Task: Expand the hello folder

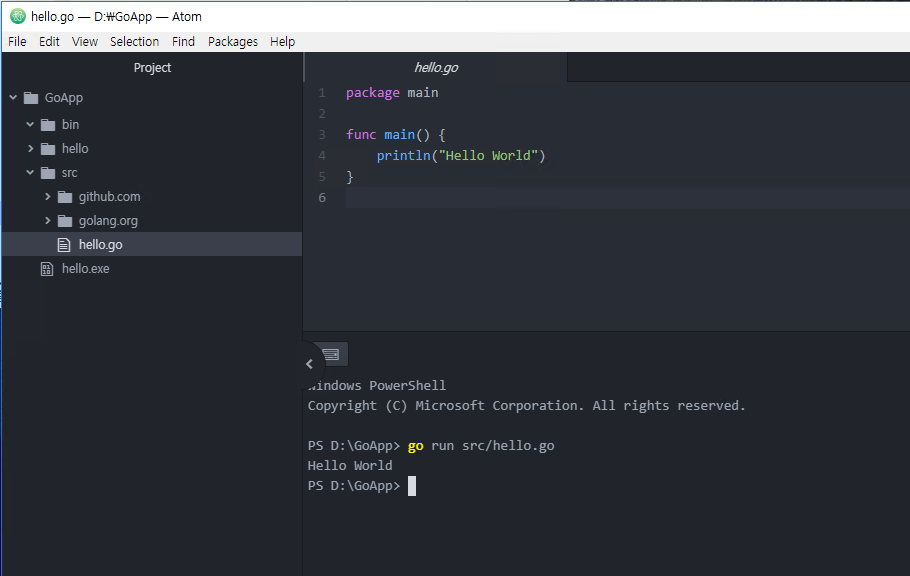Action: point(30,149)
